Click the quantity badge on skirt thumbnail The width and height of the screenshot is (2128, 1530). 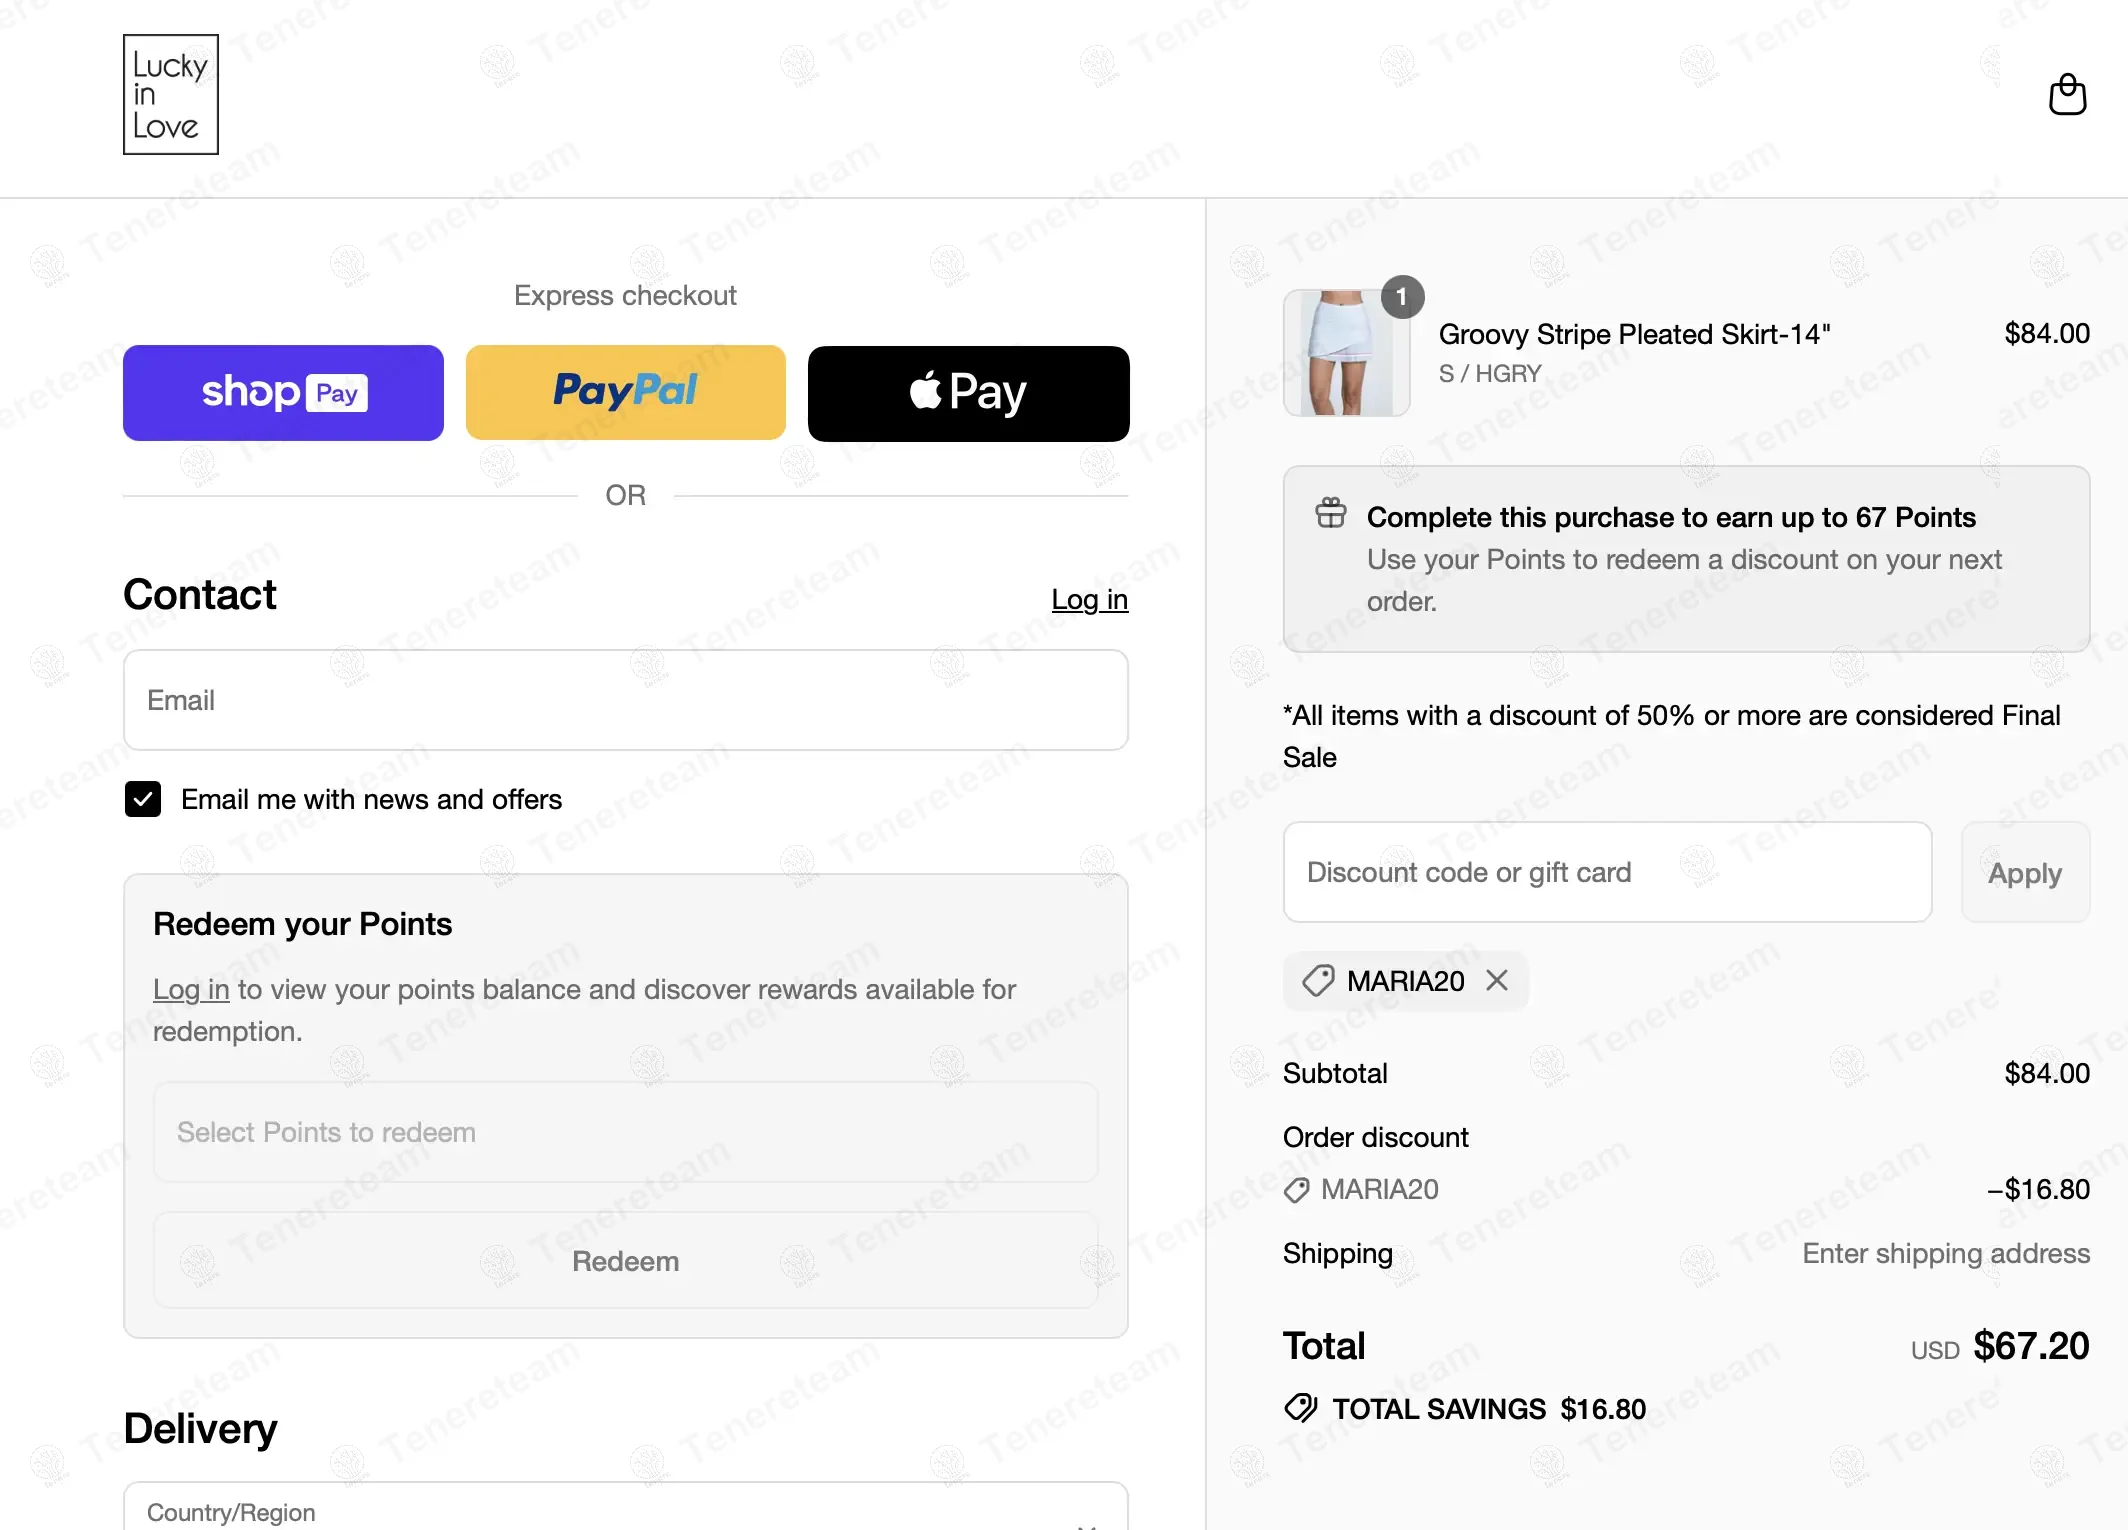[1402, 297]
